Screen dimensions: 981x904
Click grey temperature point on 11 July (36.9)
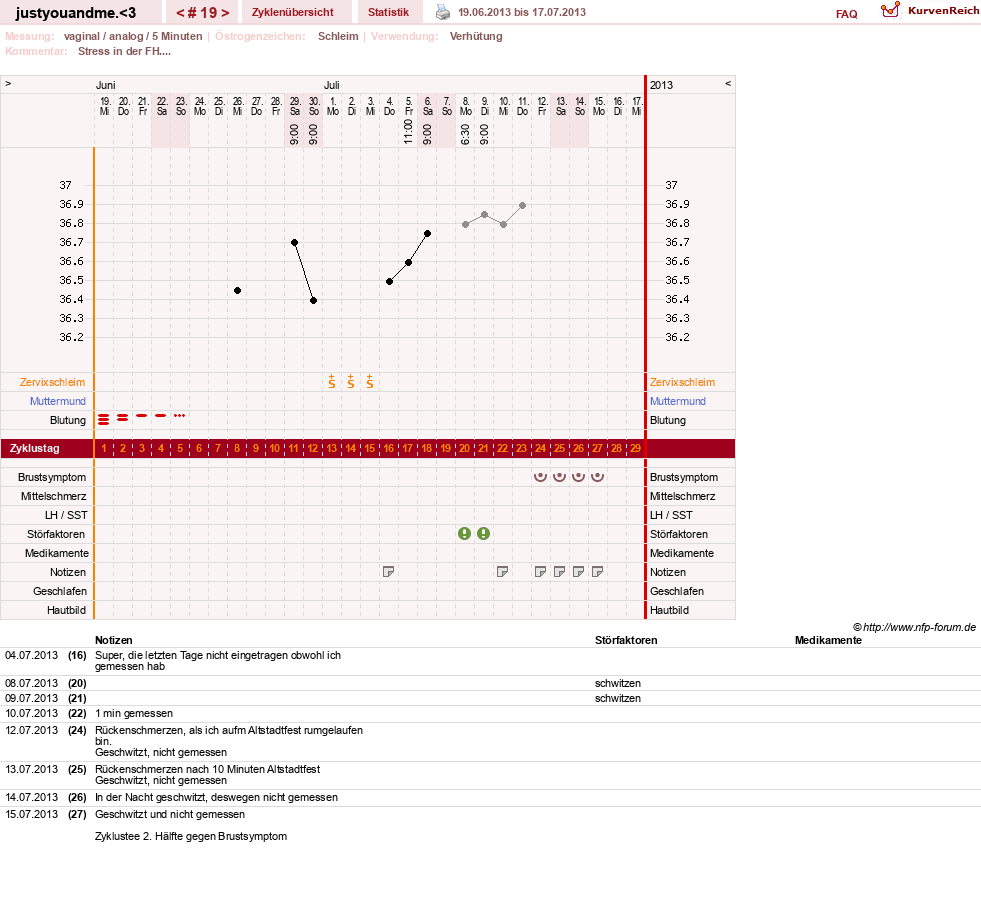(x=522, y=205)
